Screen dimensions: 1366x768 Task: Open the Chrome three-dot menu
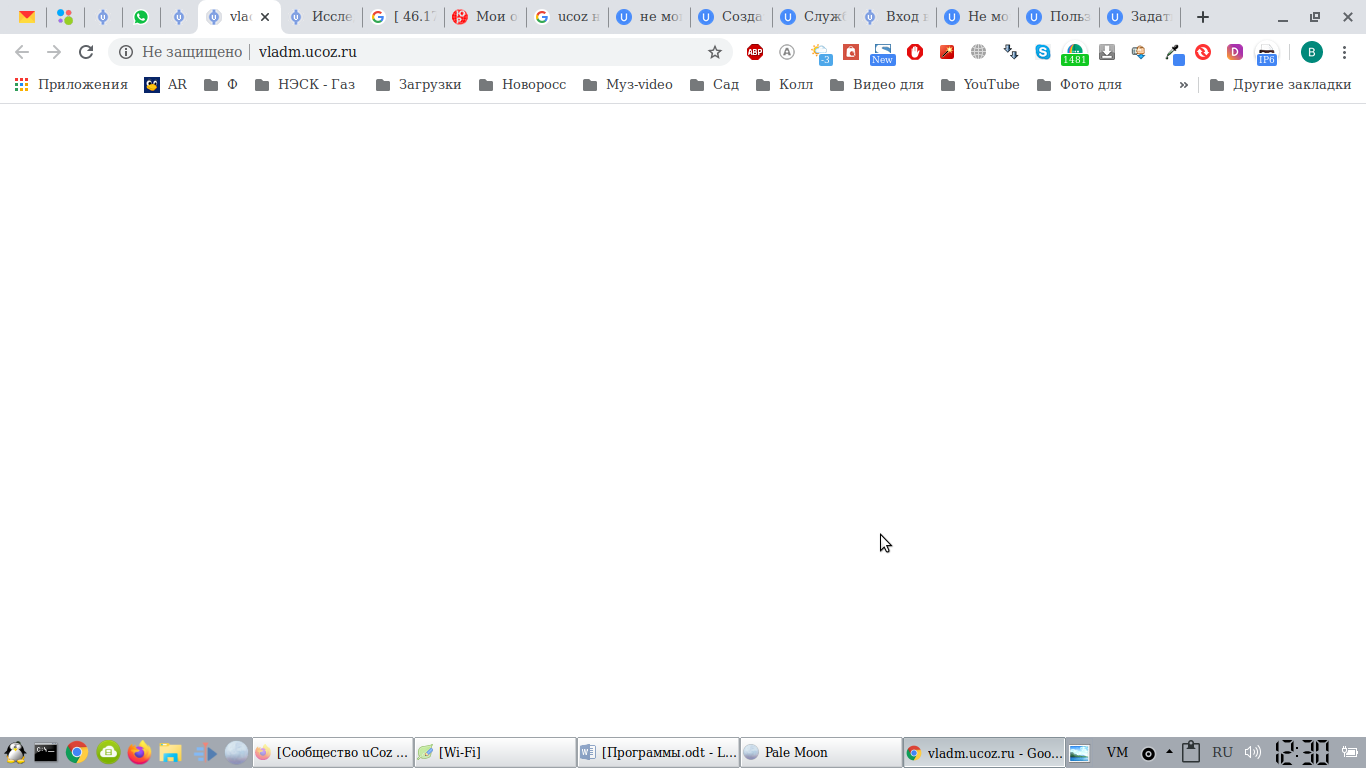[1345, 52]
